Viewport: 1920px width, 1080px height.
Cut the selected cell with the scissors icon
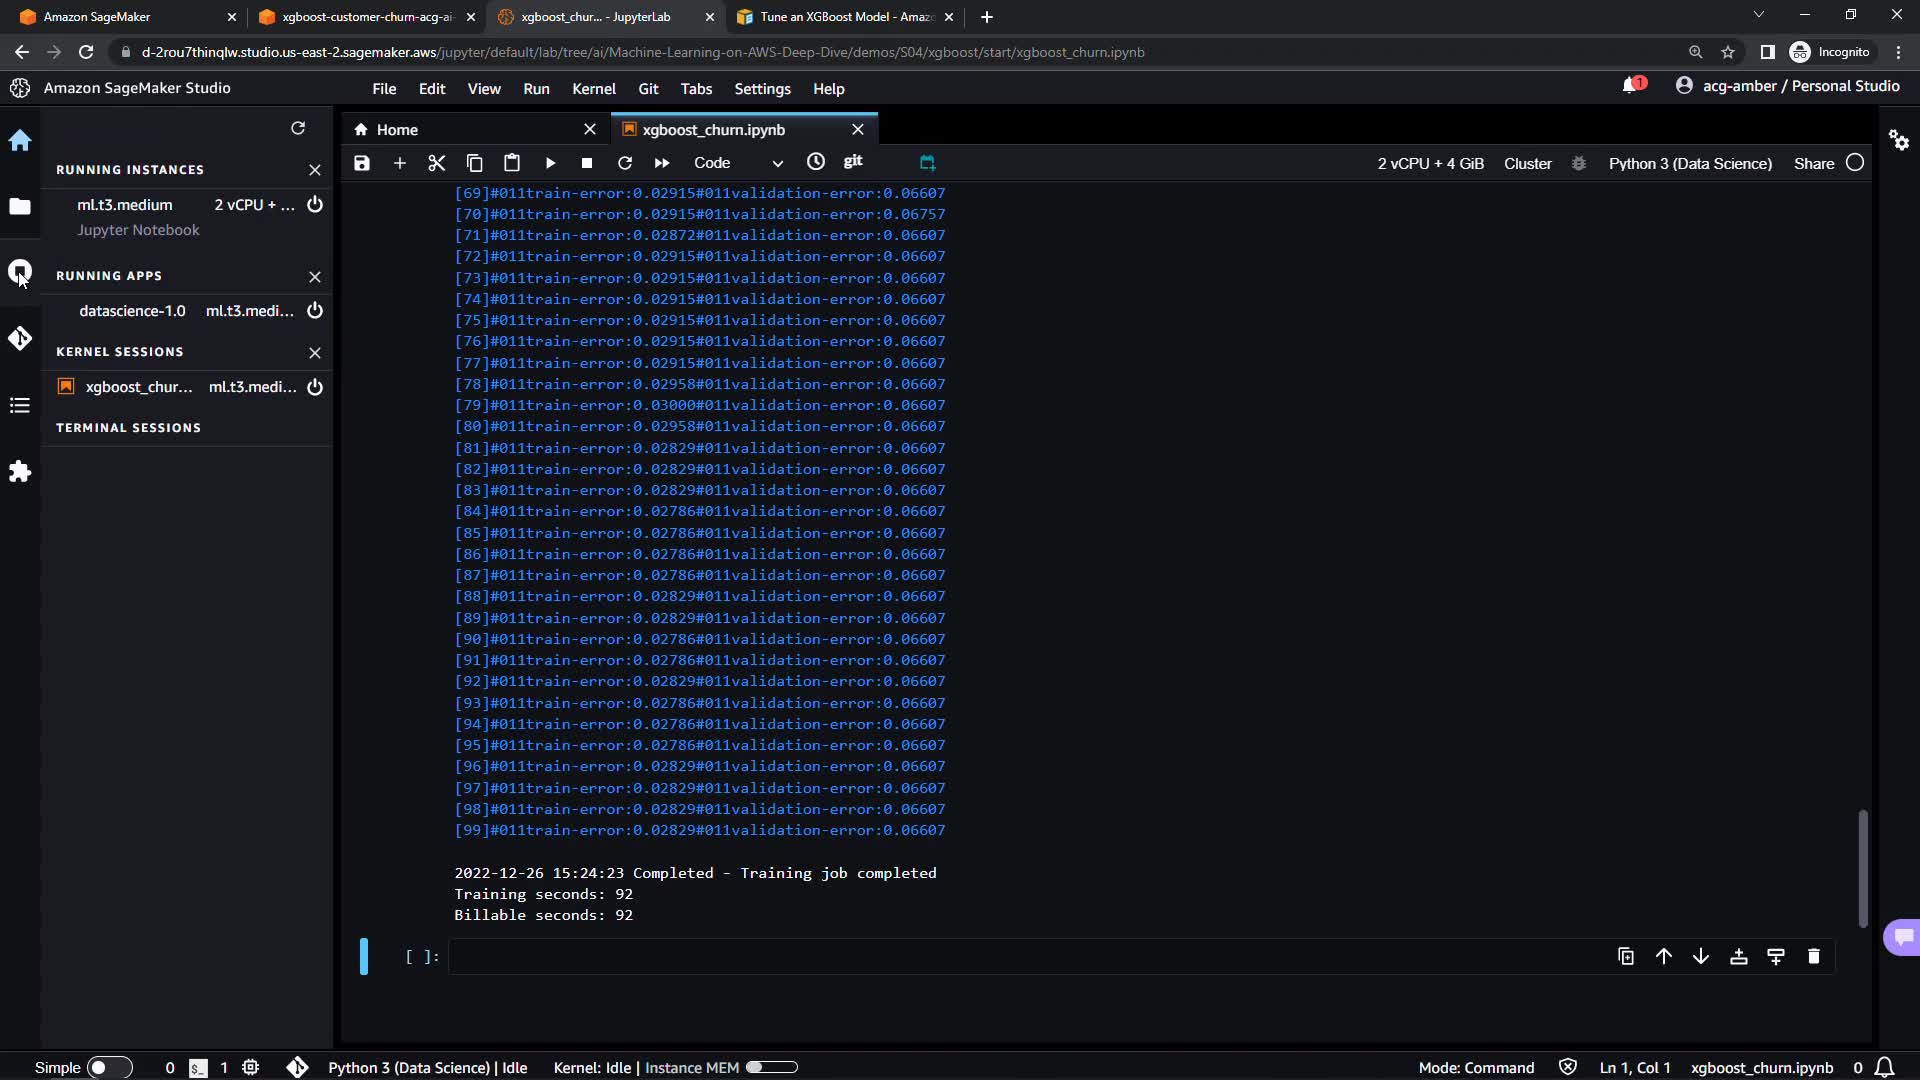coord(436,163)
